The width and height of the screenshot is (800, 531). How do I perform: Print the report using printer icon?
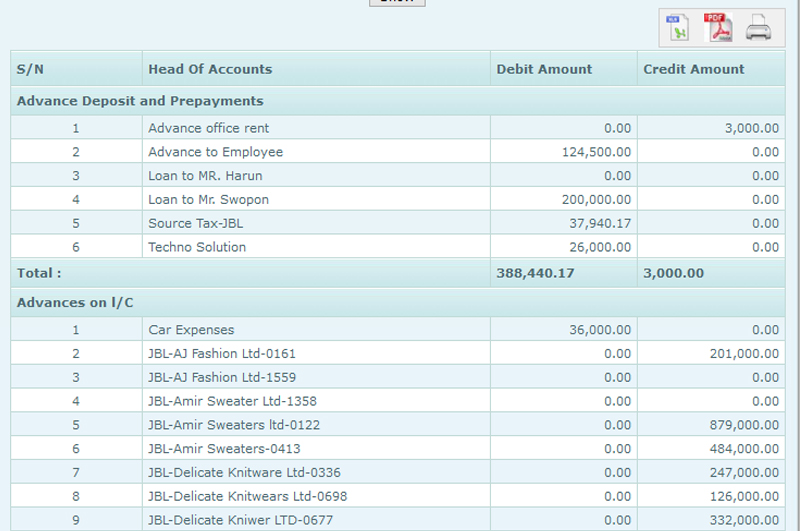pos(759,28)
